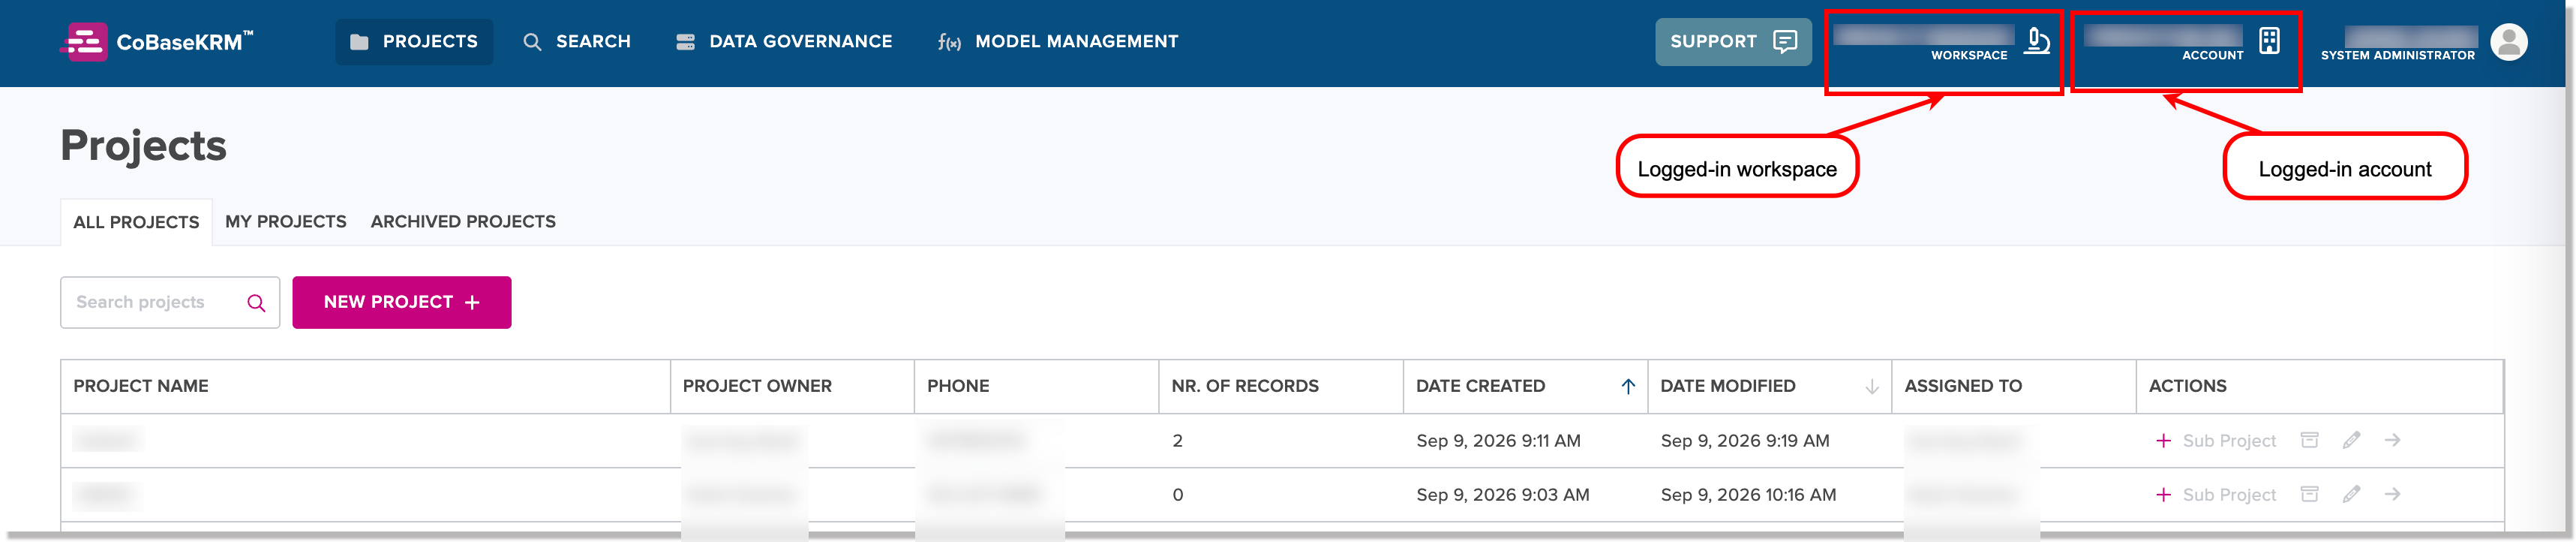Edit the project created at 9:11 AM
This screenshot has height=542, width=2576.
click(x=2351, y=440)
